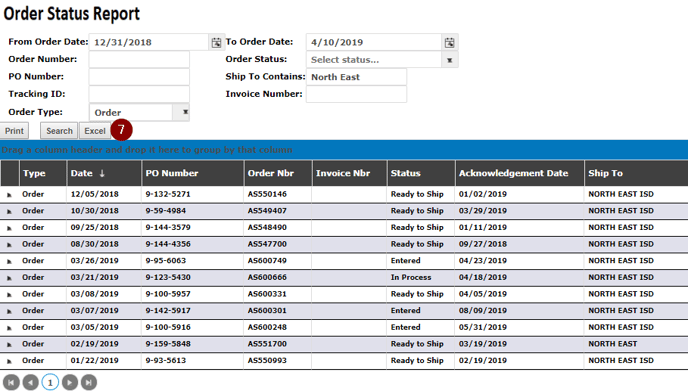
Task: Jump to the last results page
Action: [x=89, y=382]
